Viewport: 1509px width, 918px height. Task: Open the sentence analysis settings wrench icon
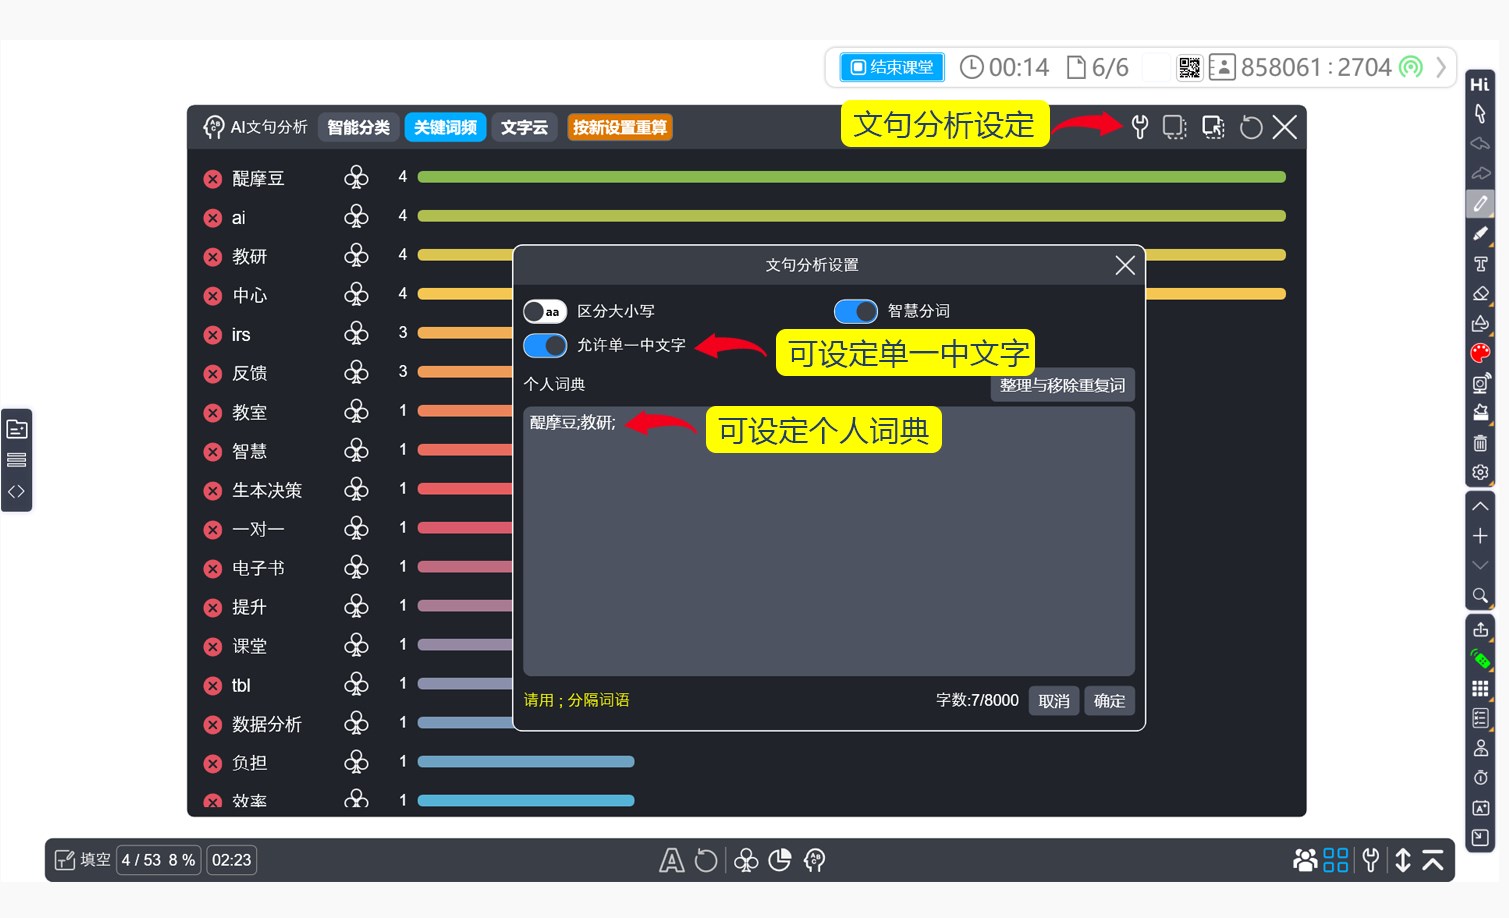[x=1139, y=127]
